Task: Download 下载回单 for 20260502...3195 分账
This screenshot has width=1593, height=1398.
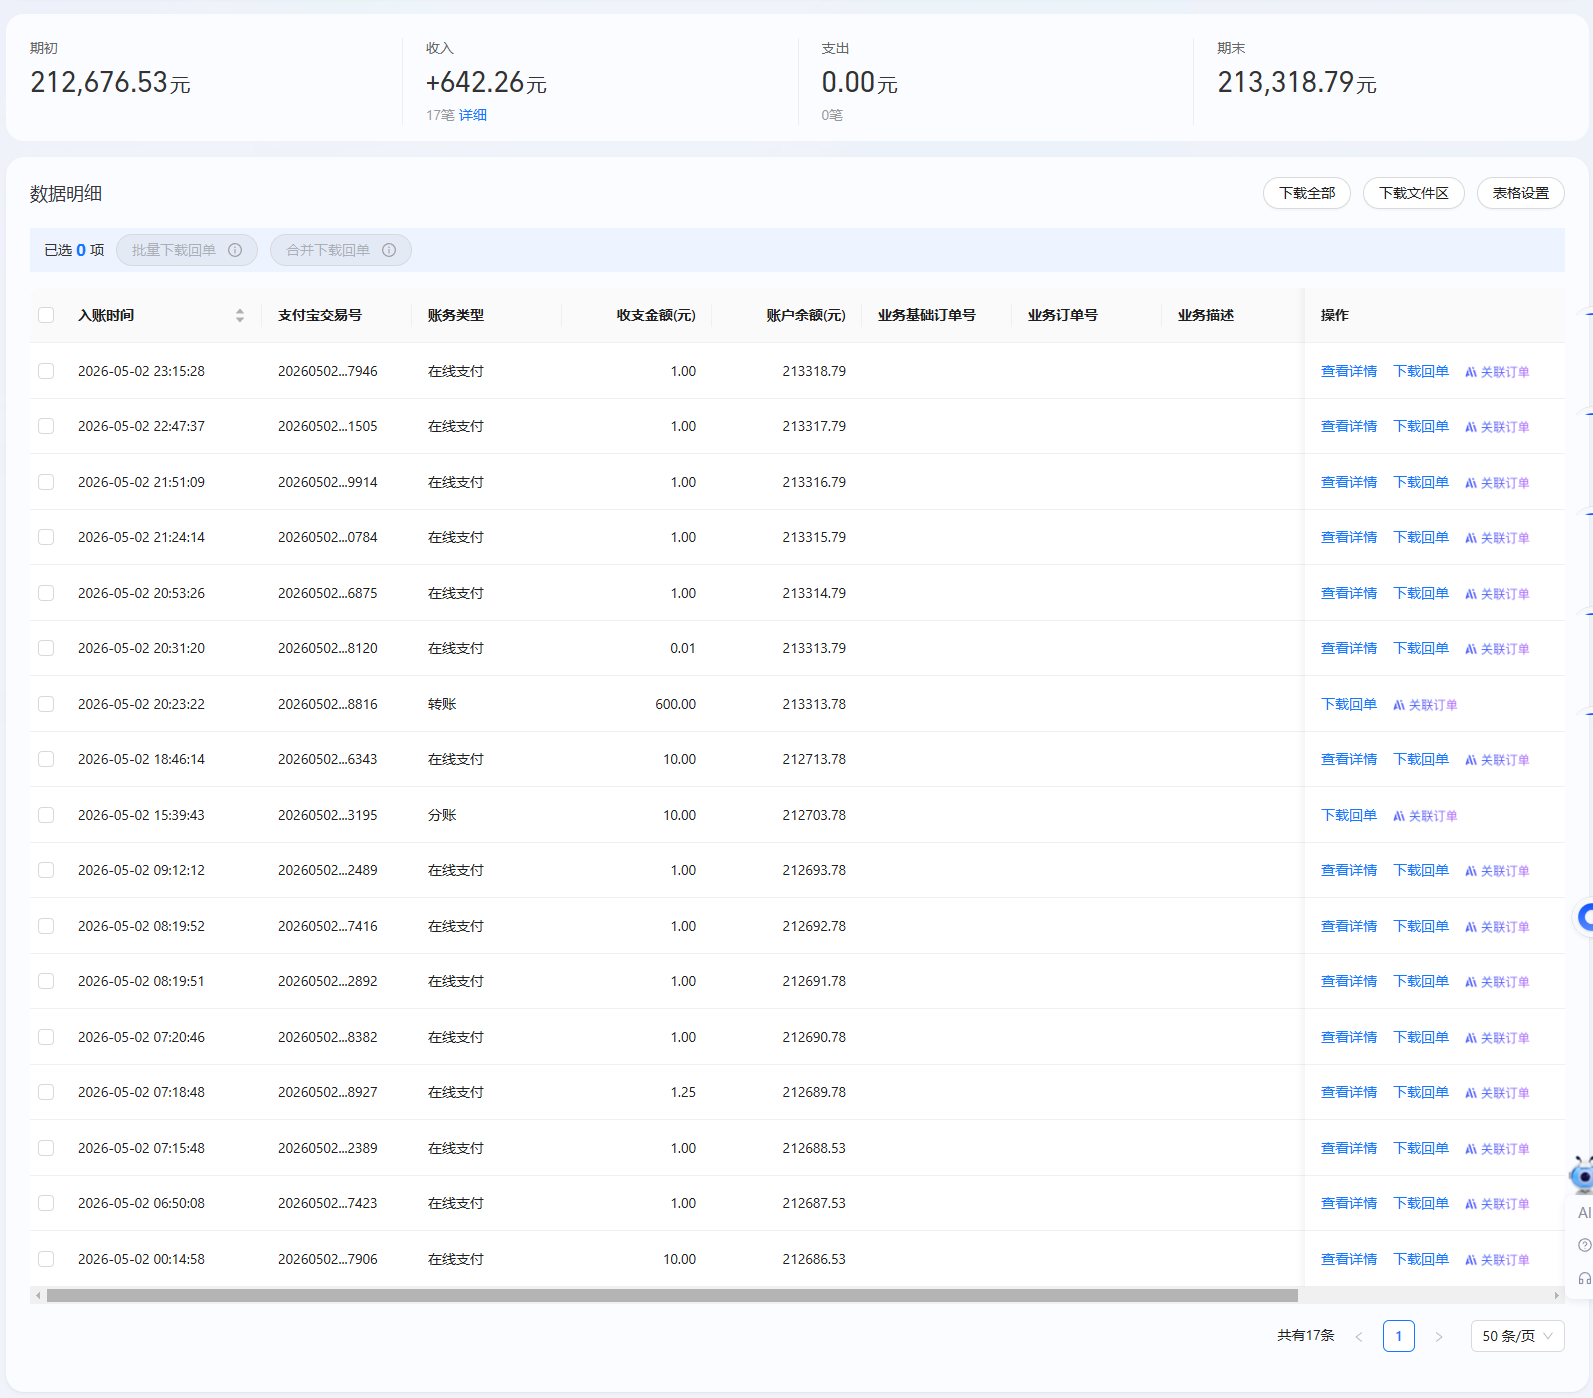Action: 1349,815
